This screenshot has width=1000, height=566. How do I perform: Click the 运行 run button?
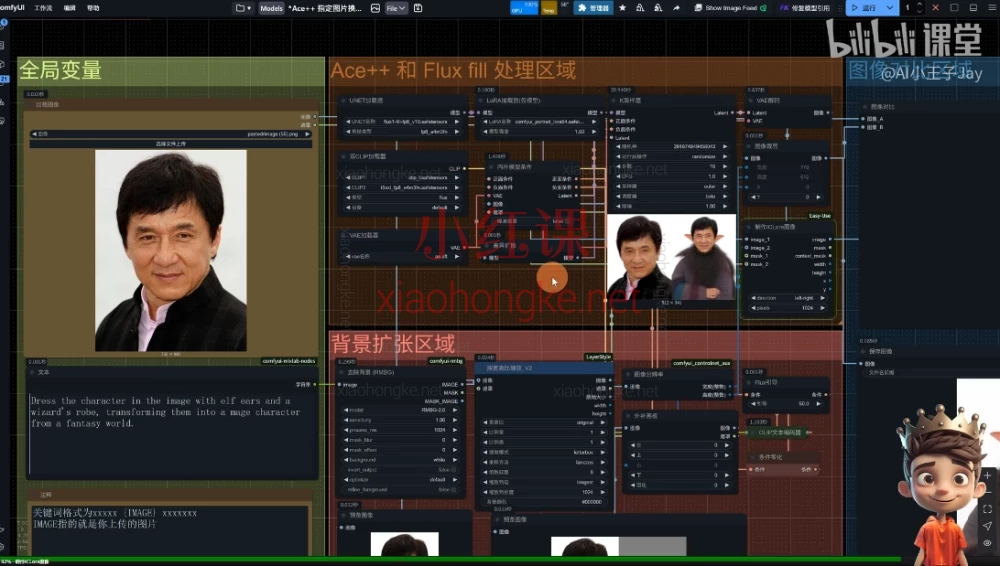click(x=864, y=7)
